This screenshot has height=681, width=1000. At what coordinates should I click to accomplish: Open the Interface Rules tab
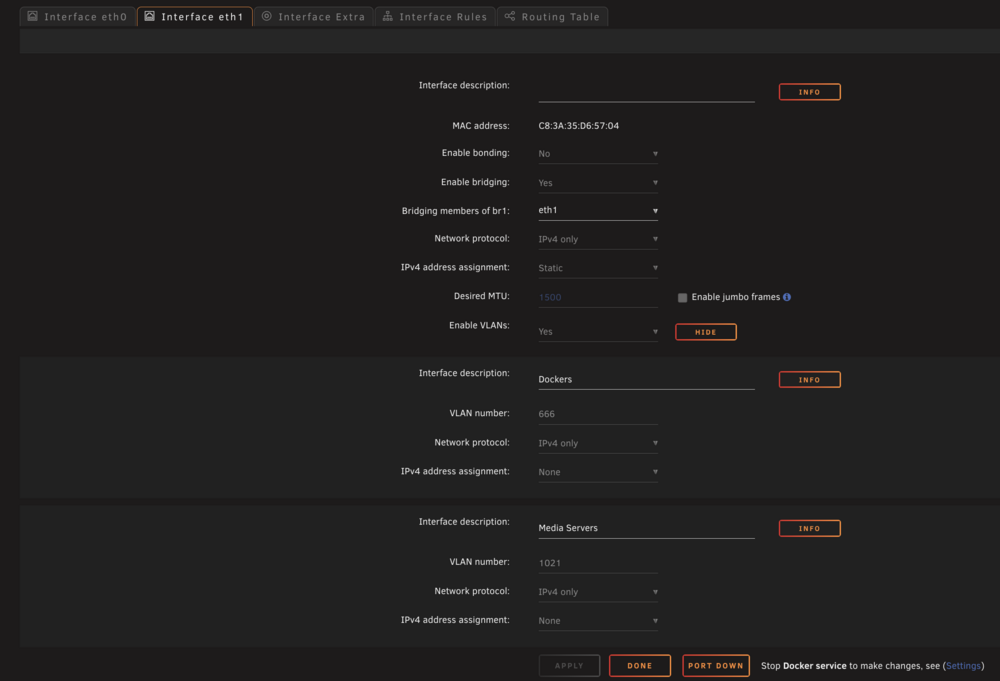(435, 17)
